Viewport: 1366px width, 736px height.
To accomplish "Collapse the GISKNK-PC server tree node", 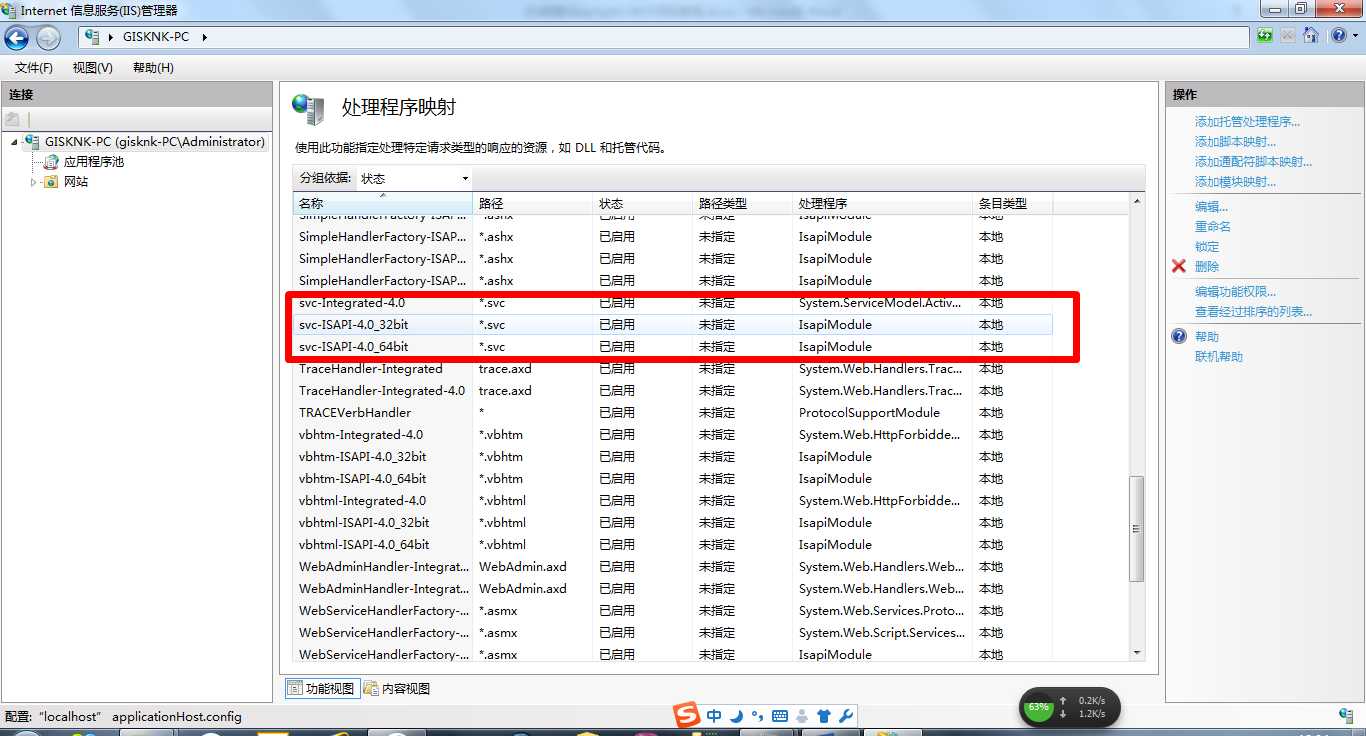I will click(x=14, y=142).
